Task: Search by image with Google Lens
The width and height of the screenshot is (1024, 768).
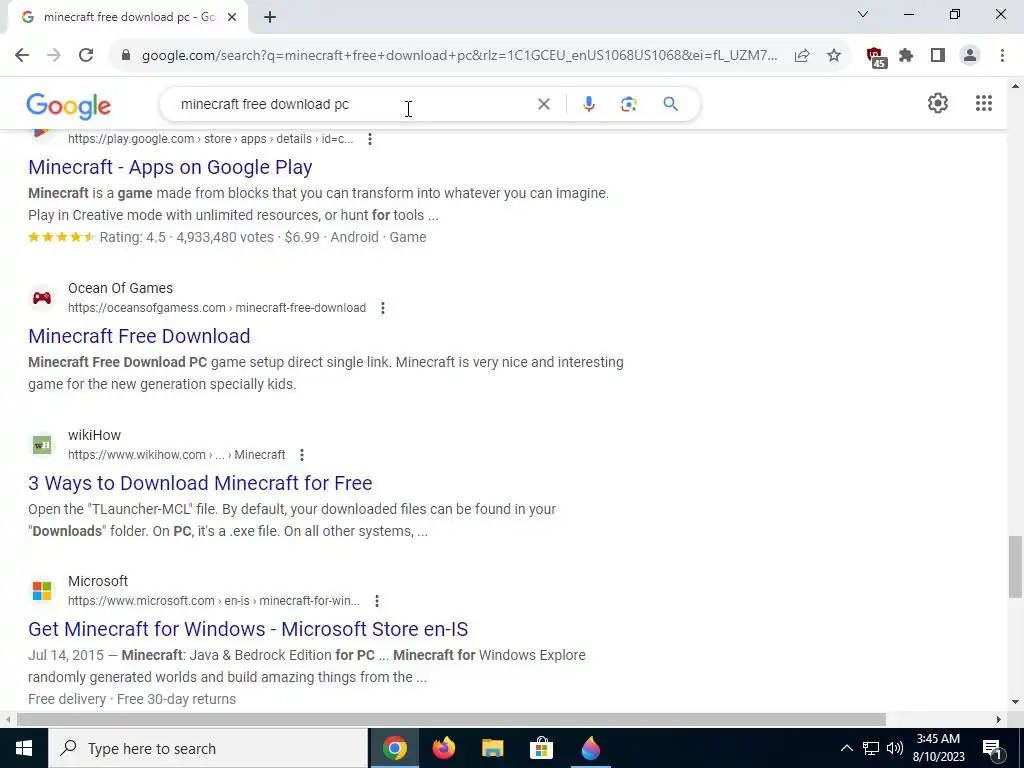Action: 628,104
